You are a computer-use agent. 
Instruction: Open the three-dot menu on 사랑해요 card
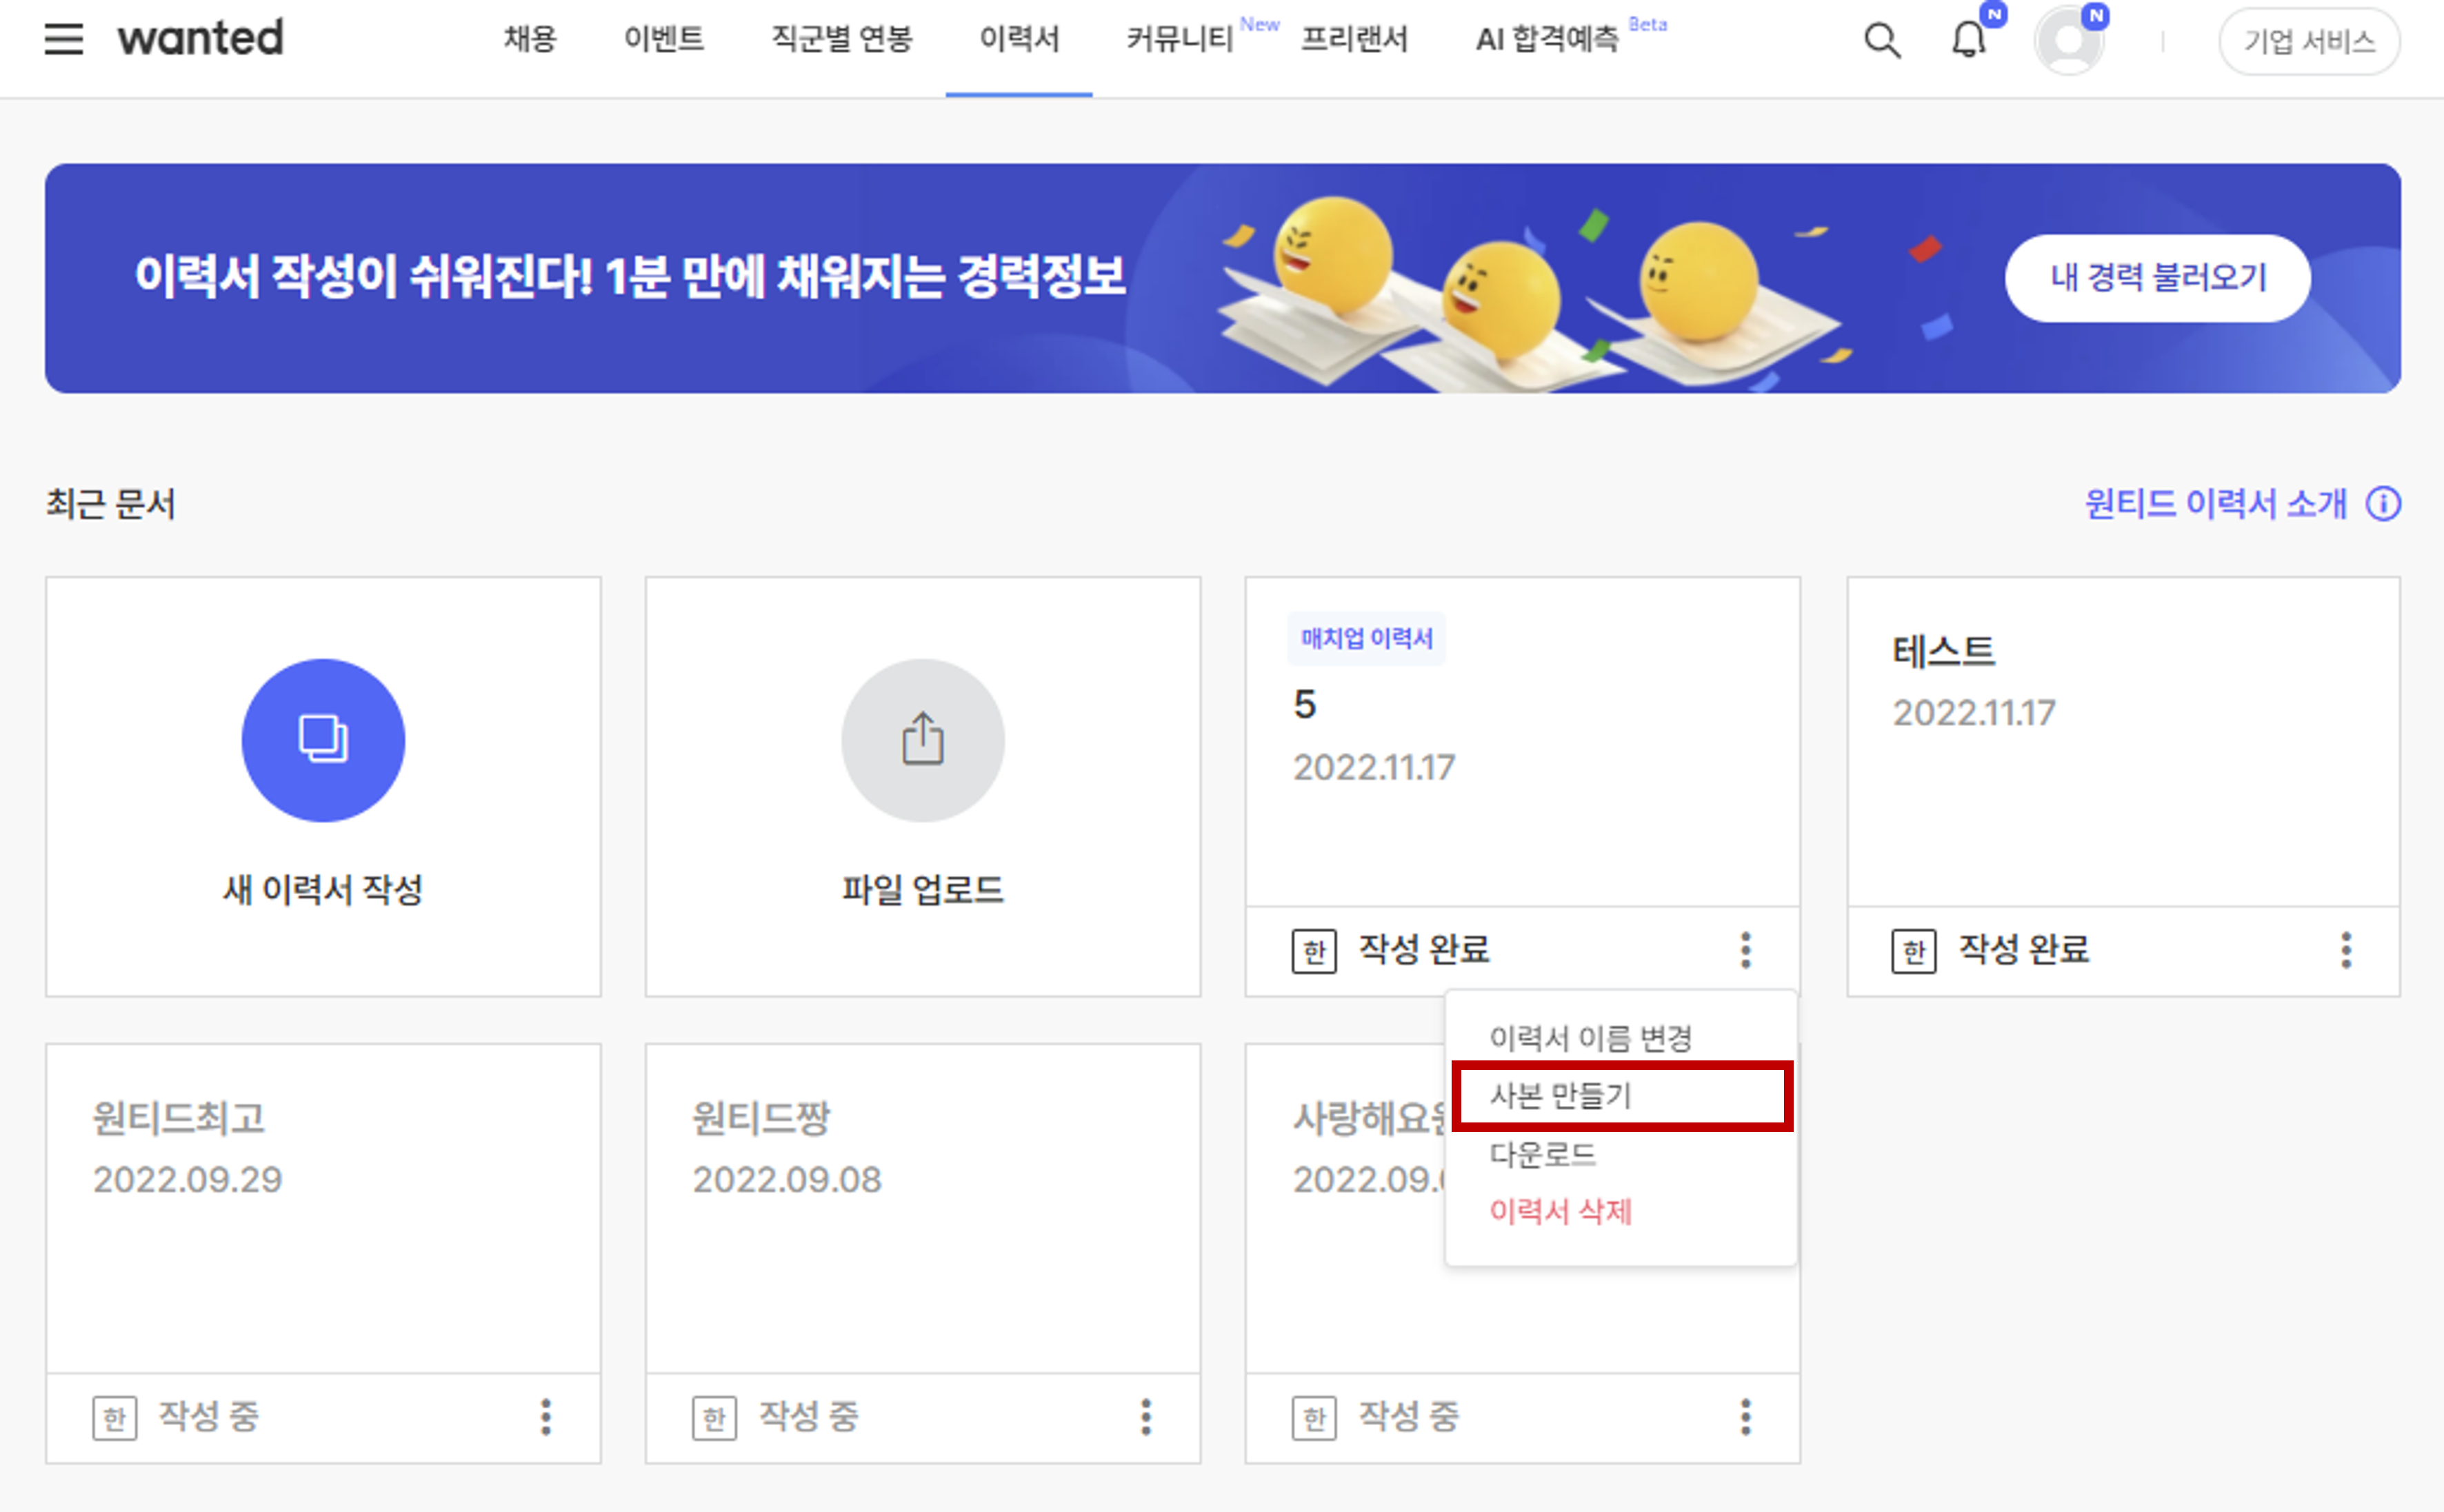pos(1746,1417)
